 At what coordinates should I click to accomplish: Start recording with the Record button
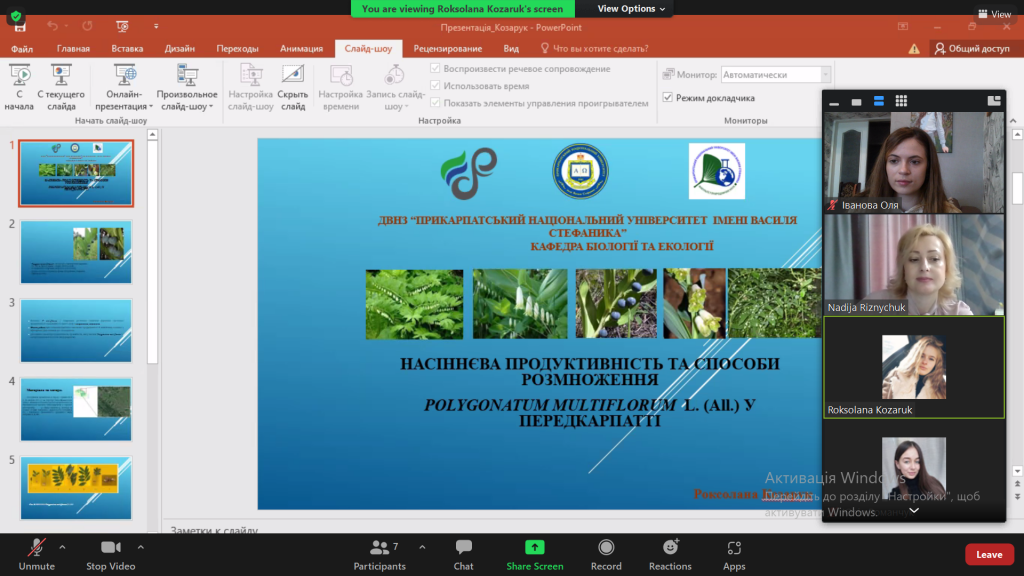tap(605, 548)
